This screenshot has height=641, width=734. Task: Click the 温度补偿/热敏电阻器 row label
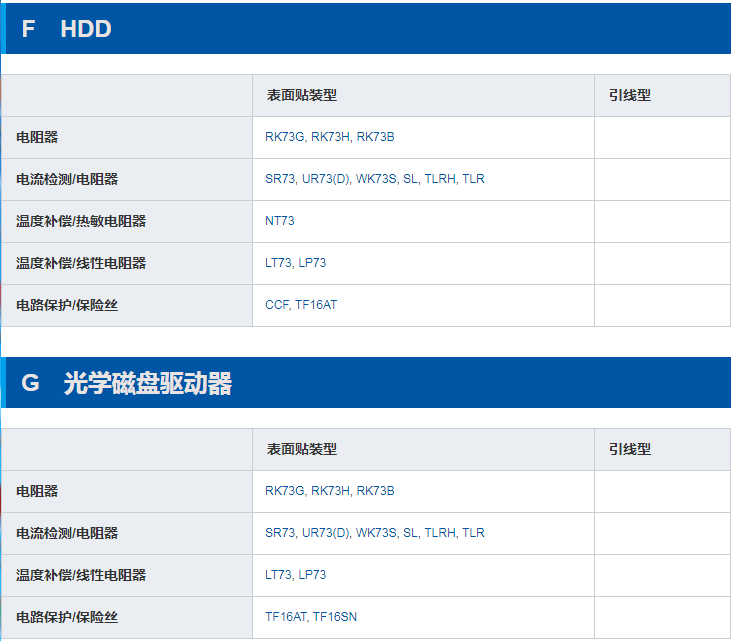coord(81,221)
